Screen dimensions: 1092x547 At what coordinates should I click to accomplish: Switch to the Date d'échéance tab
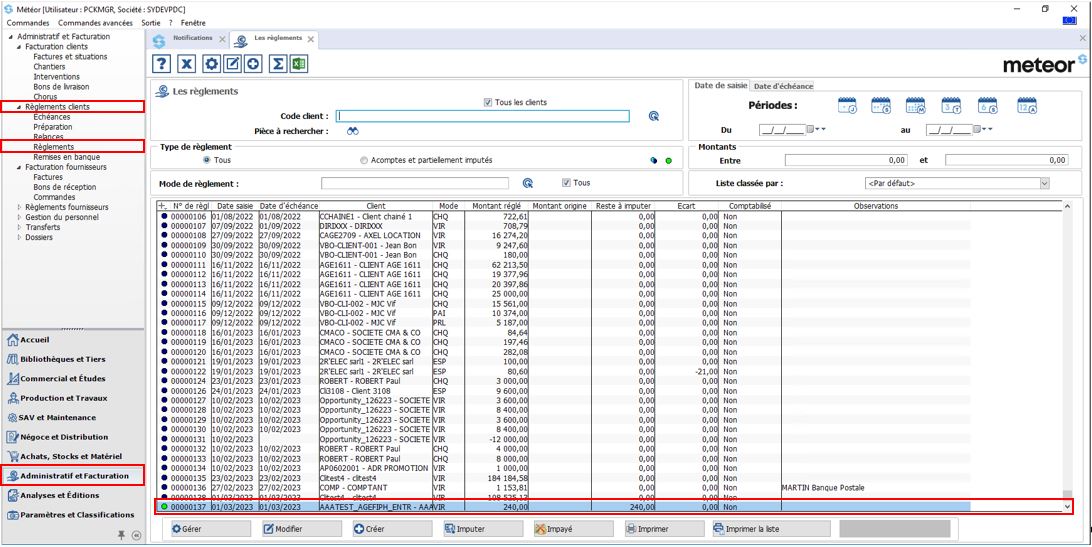tap(783, 86)
